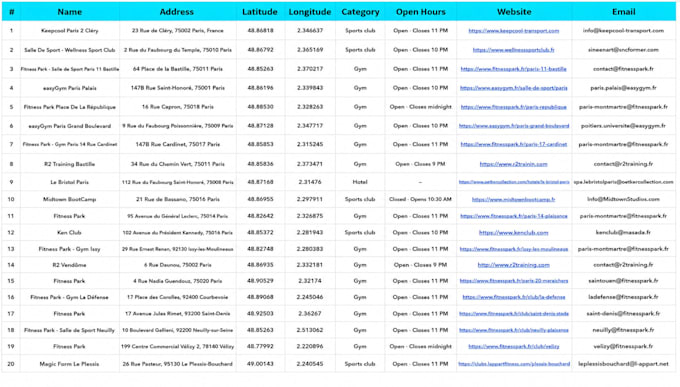Visit the fitnesspark.fr issy-les-moulineaux link
The height and width of the screenshot is (387, 680).
point(513,249)
